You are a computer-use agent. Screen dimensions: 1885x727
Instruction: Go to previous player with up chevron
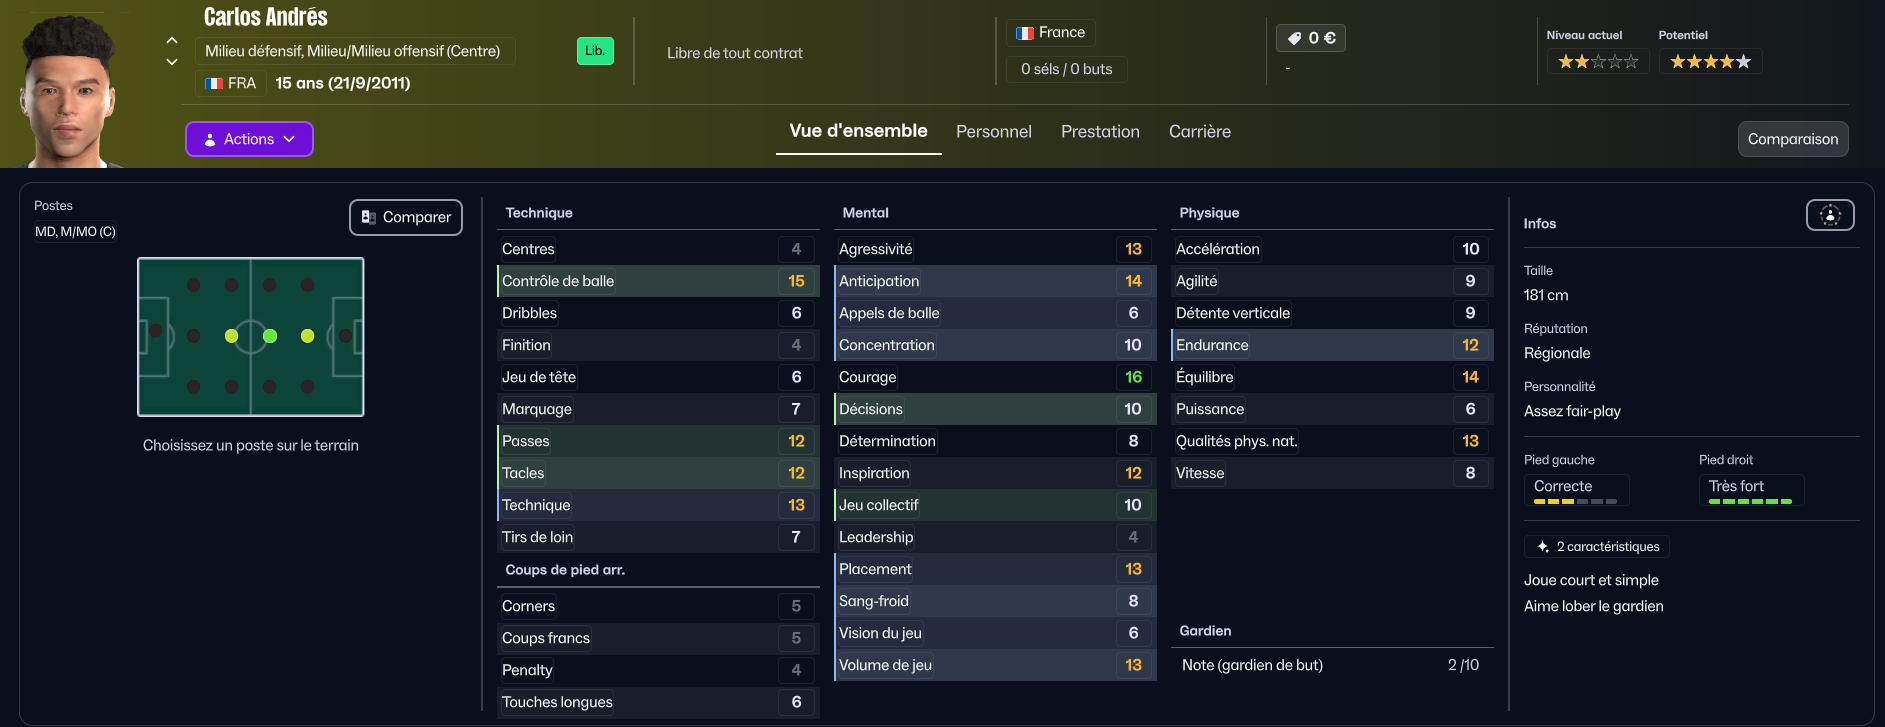pyautogui.click(x=172, y=40)
